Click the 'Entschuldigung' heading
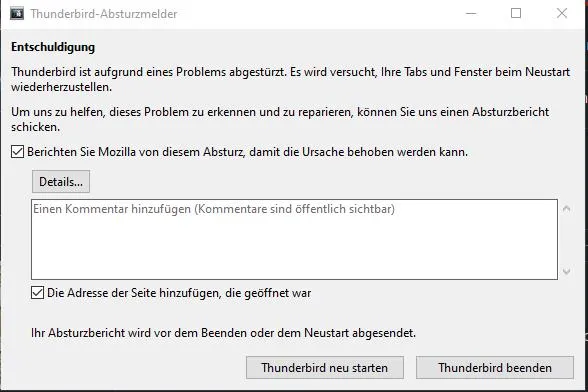Viewport: 588px width, 392px height. [x=53, y=47]
